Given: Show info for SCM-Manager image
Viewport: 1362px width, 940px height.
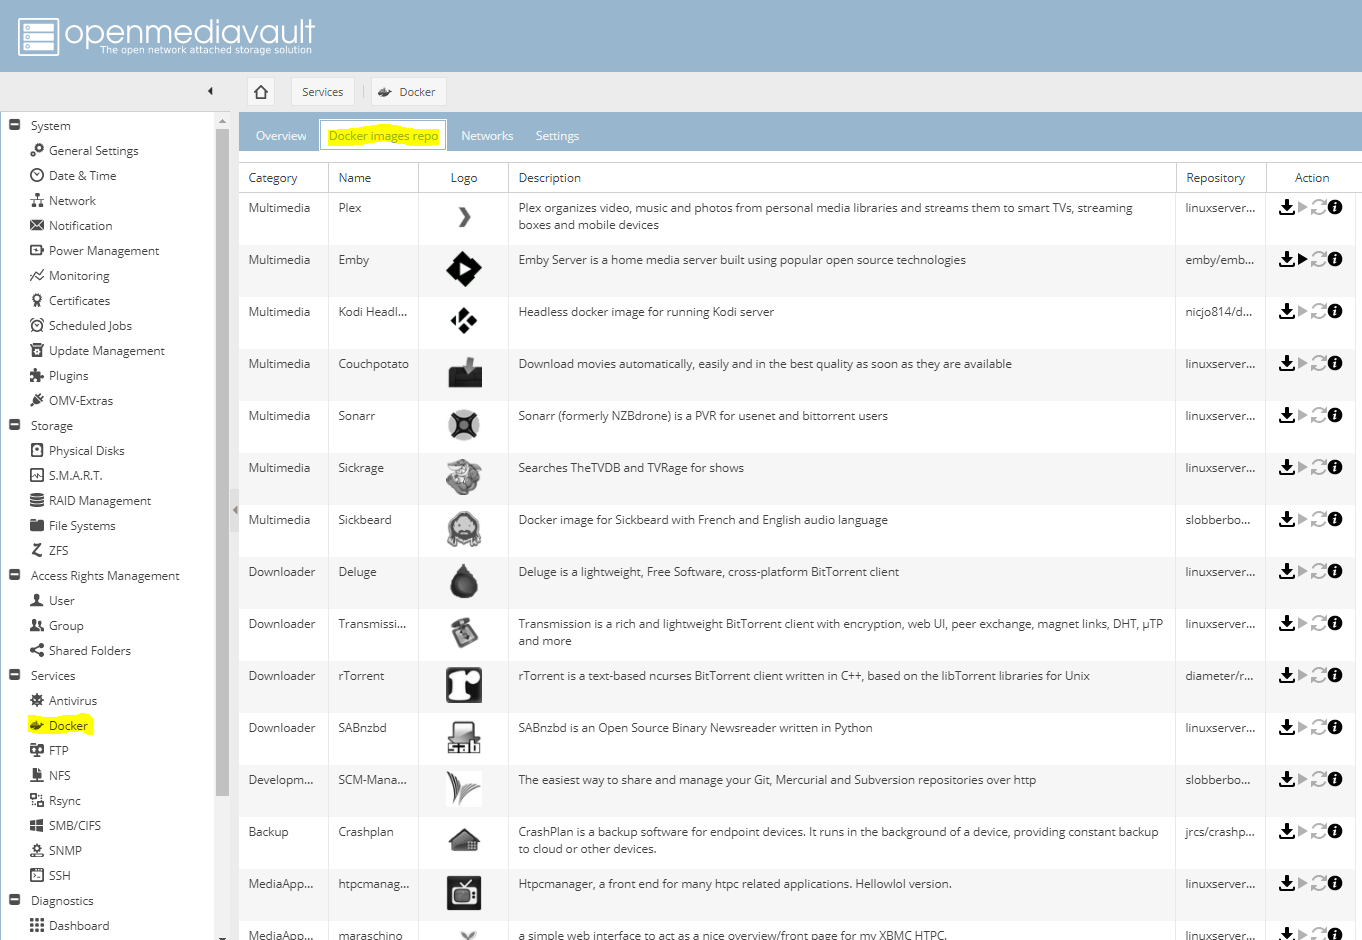Looking at the screenshot, I should [x=1335, y=779].
